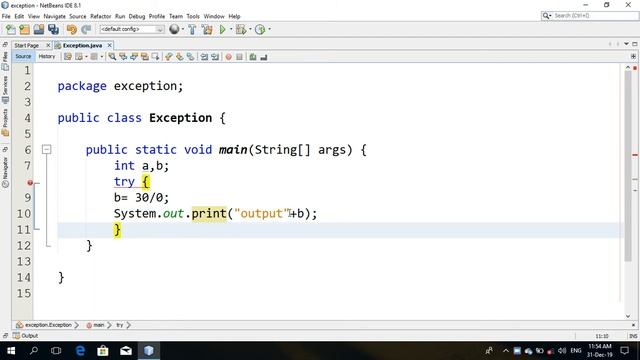This screenshot has height=360, width=640.
Task: Toggle Bookmark icon in editor toolbar
Action: tap(191, 57)
